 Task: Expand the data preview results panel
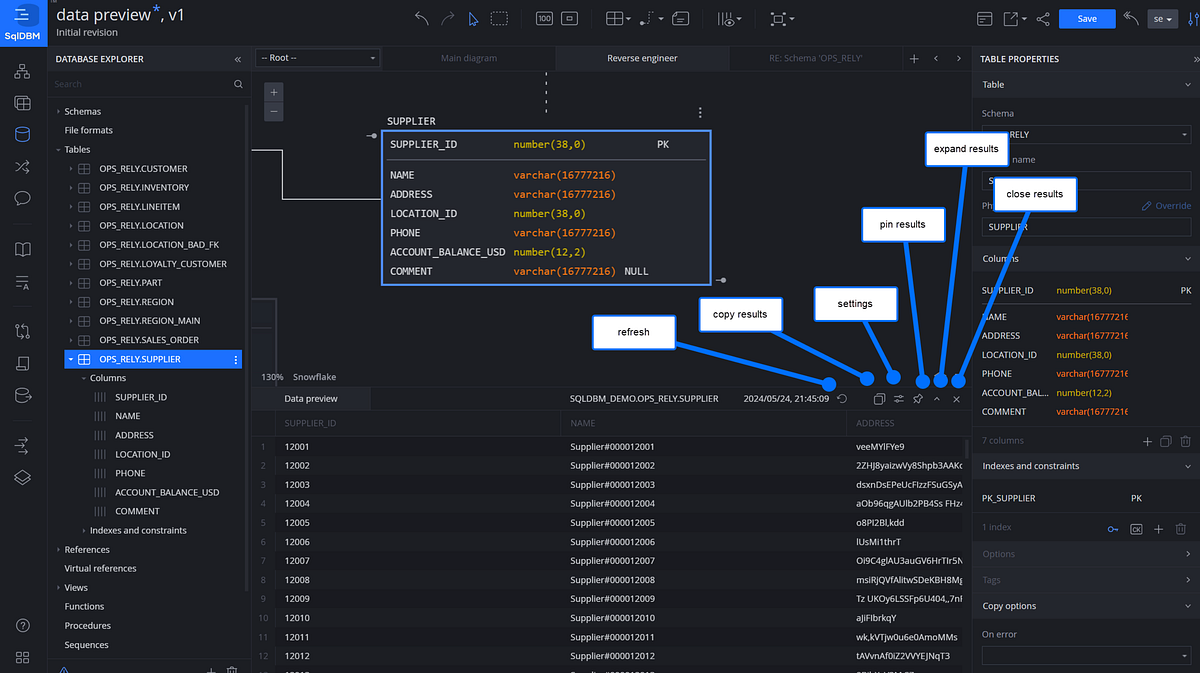937,398
